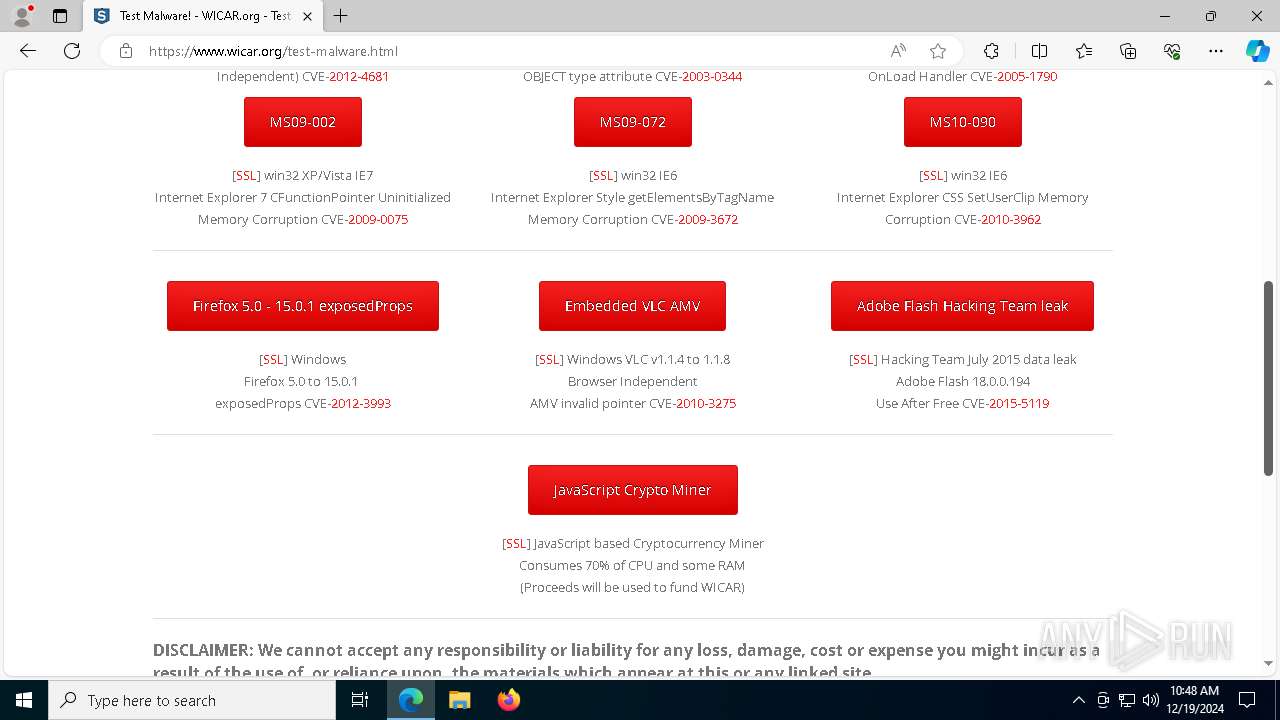Show hidden tray icons chevron

(x=1078, y=700)
